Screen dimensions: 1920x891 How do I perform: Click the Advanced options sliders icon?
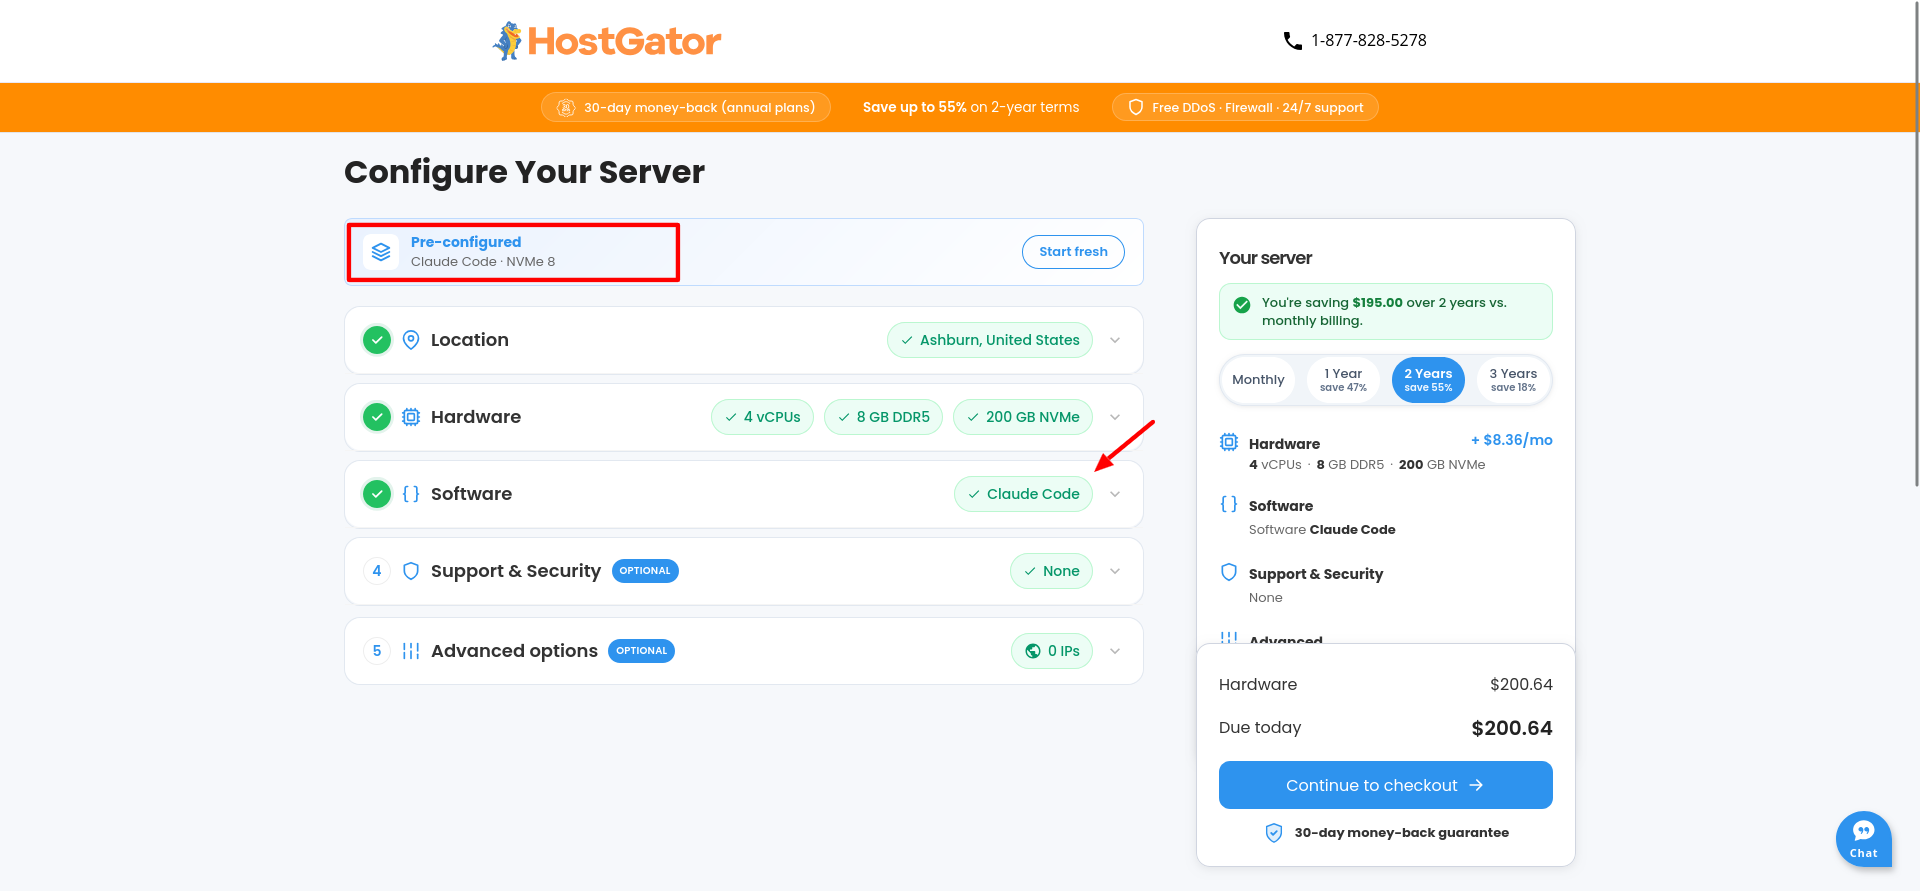click(411, 651)
